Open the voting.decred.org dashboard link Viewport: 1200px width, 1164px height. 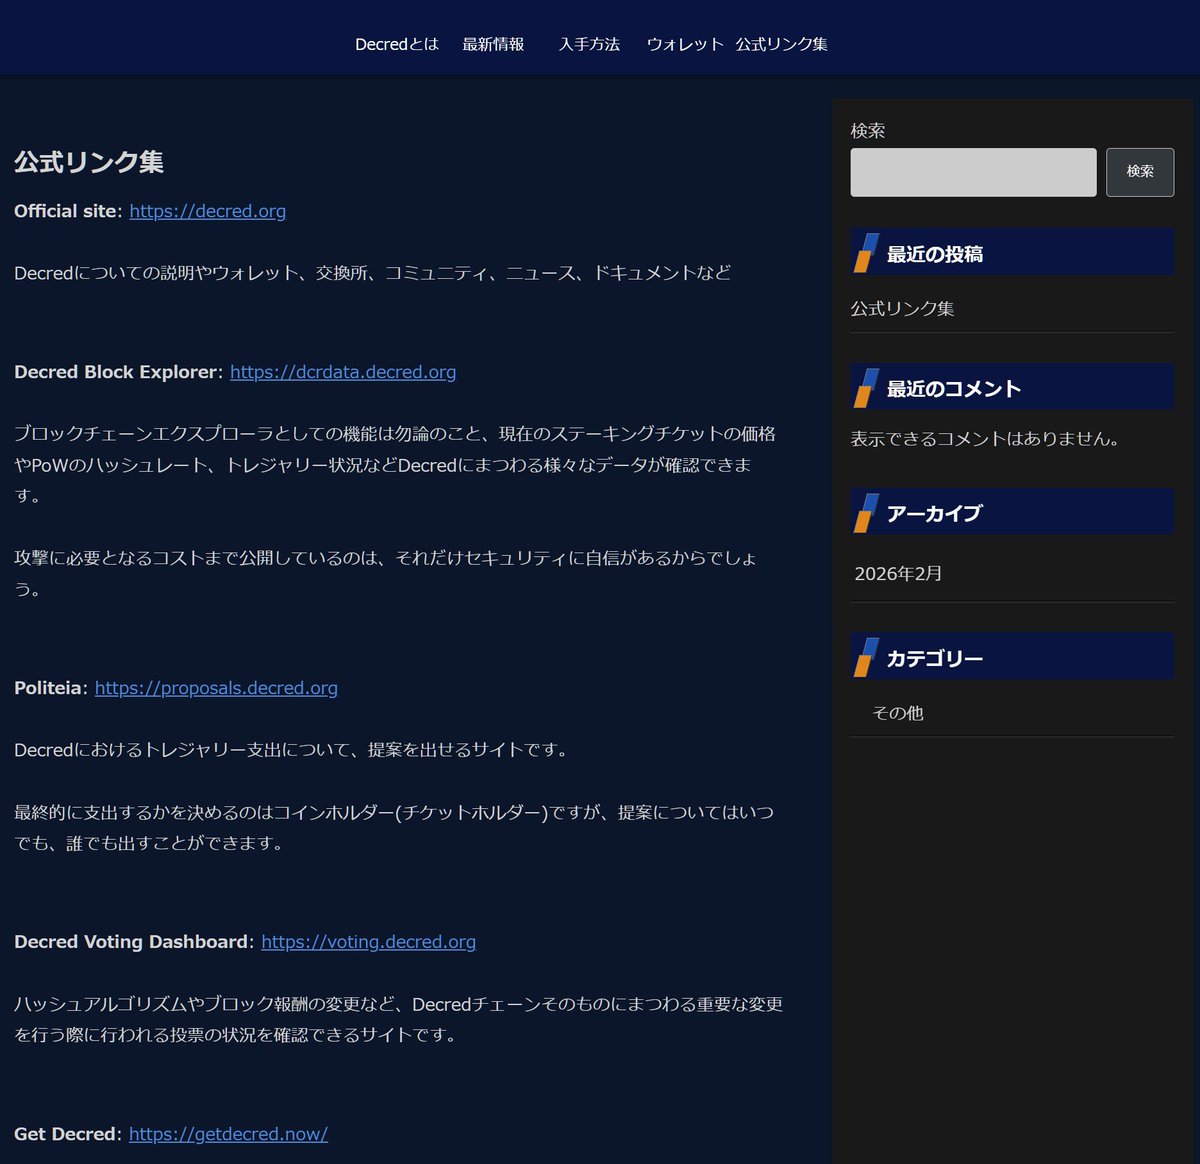[368, 941]
